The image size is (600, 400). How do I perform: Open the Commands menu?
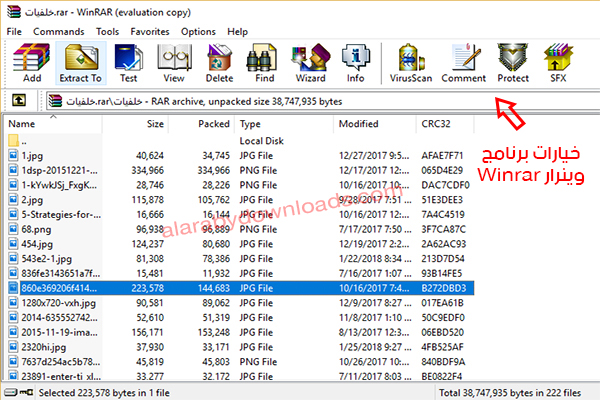click(x=59, y=31)
